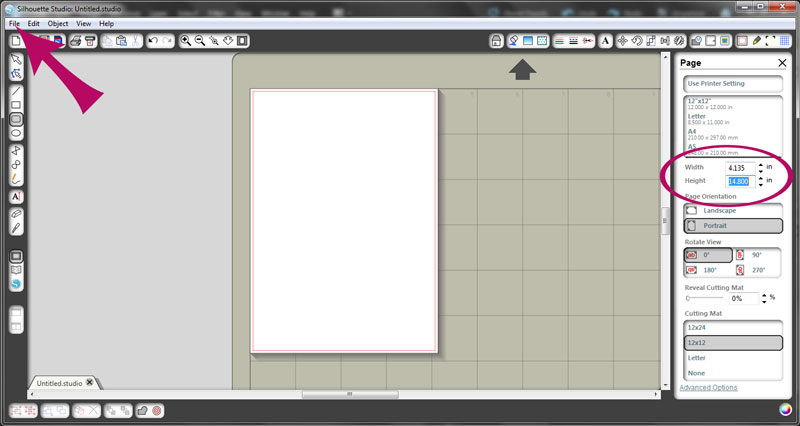Click the Print icon
800x426 pixels.
pos(76,41)
